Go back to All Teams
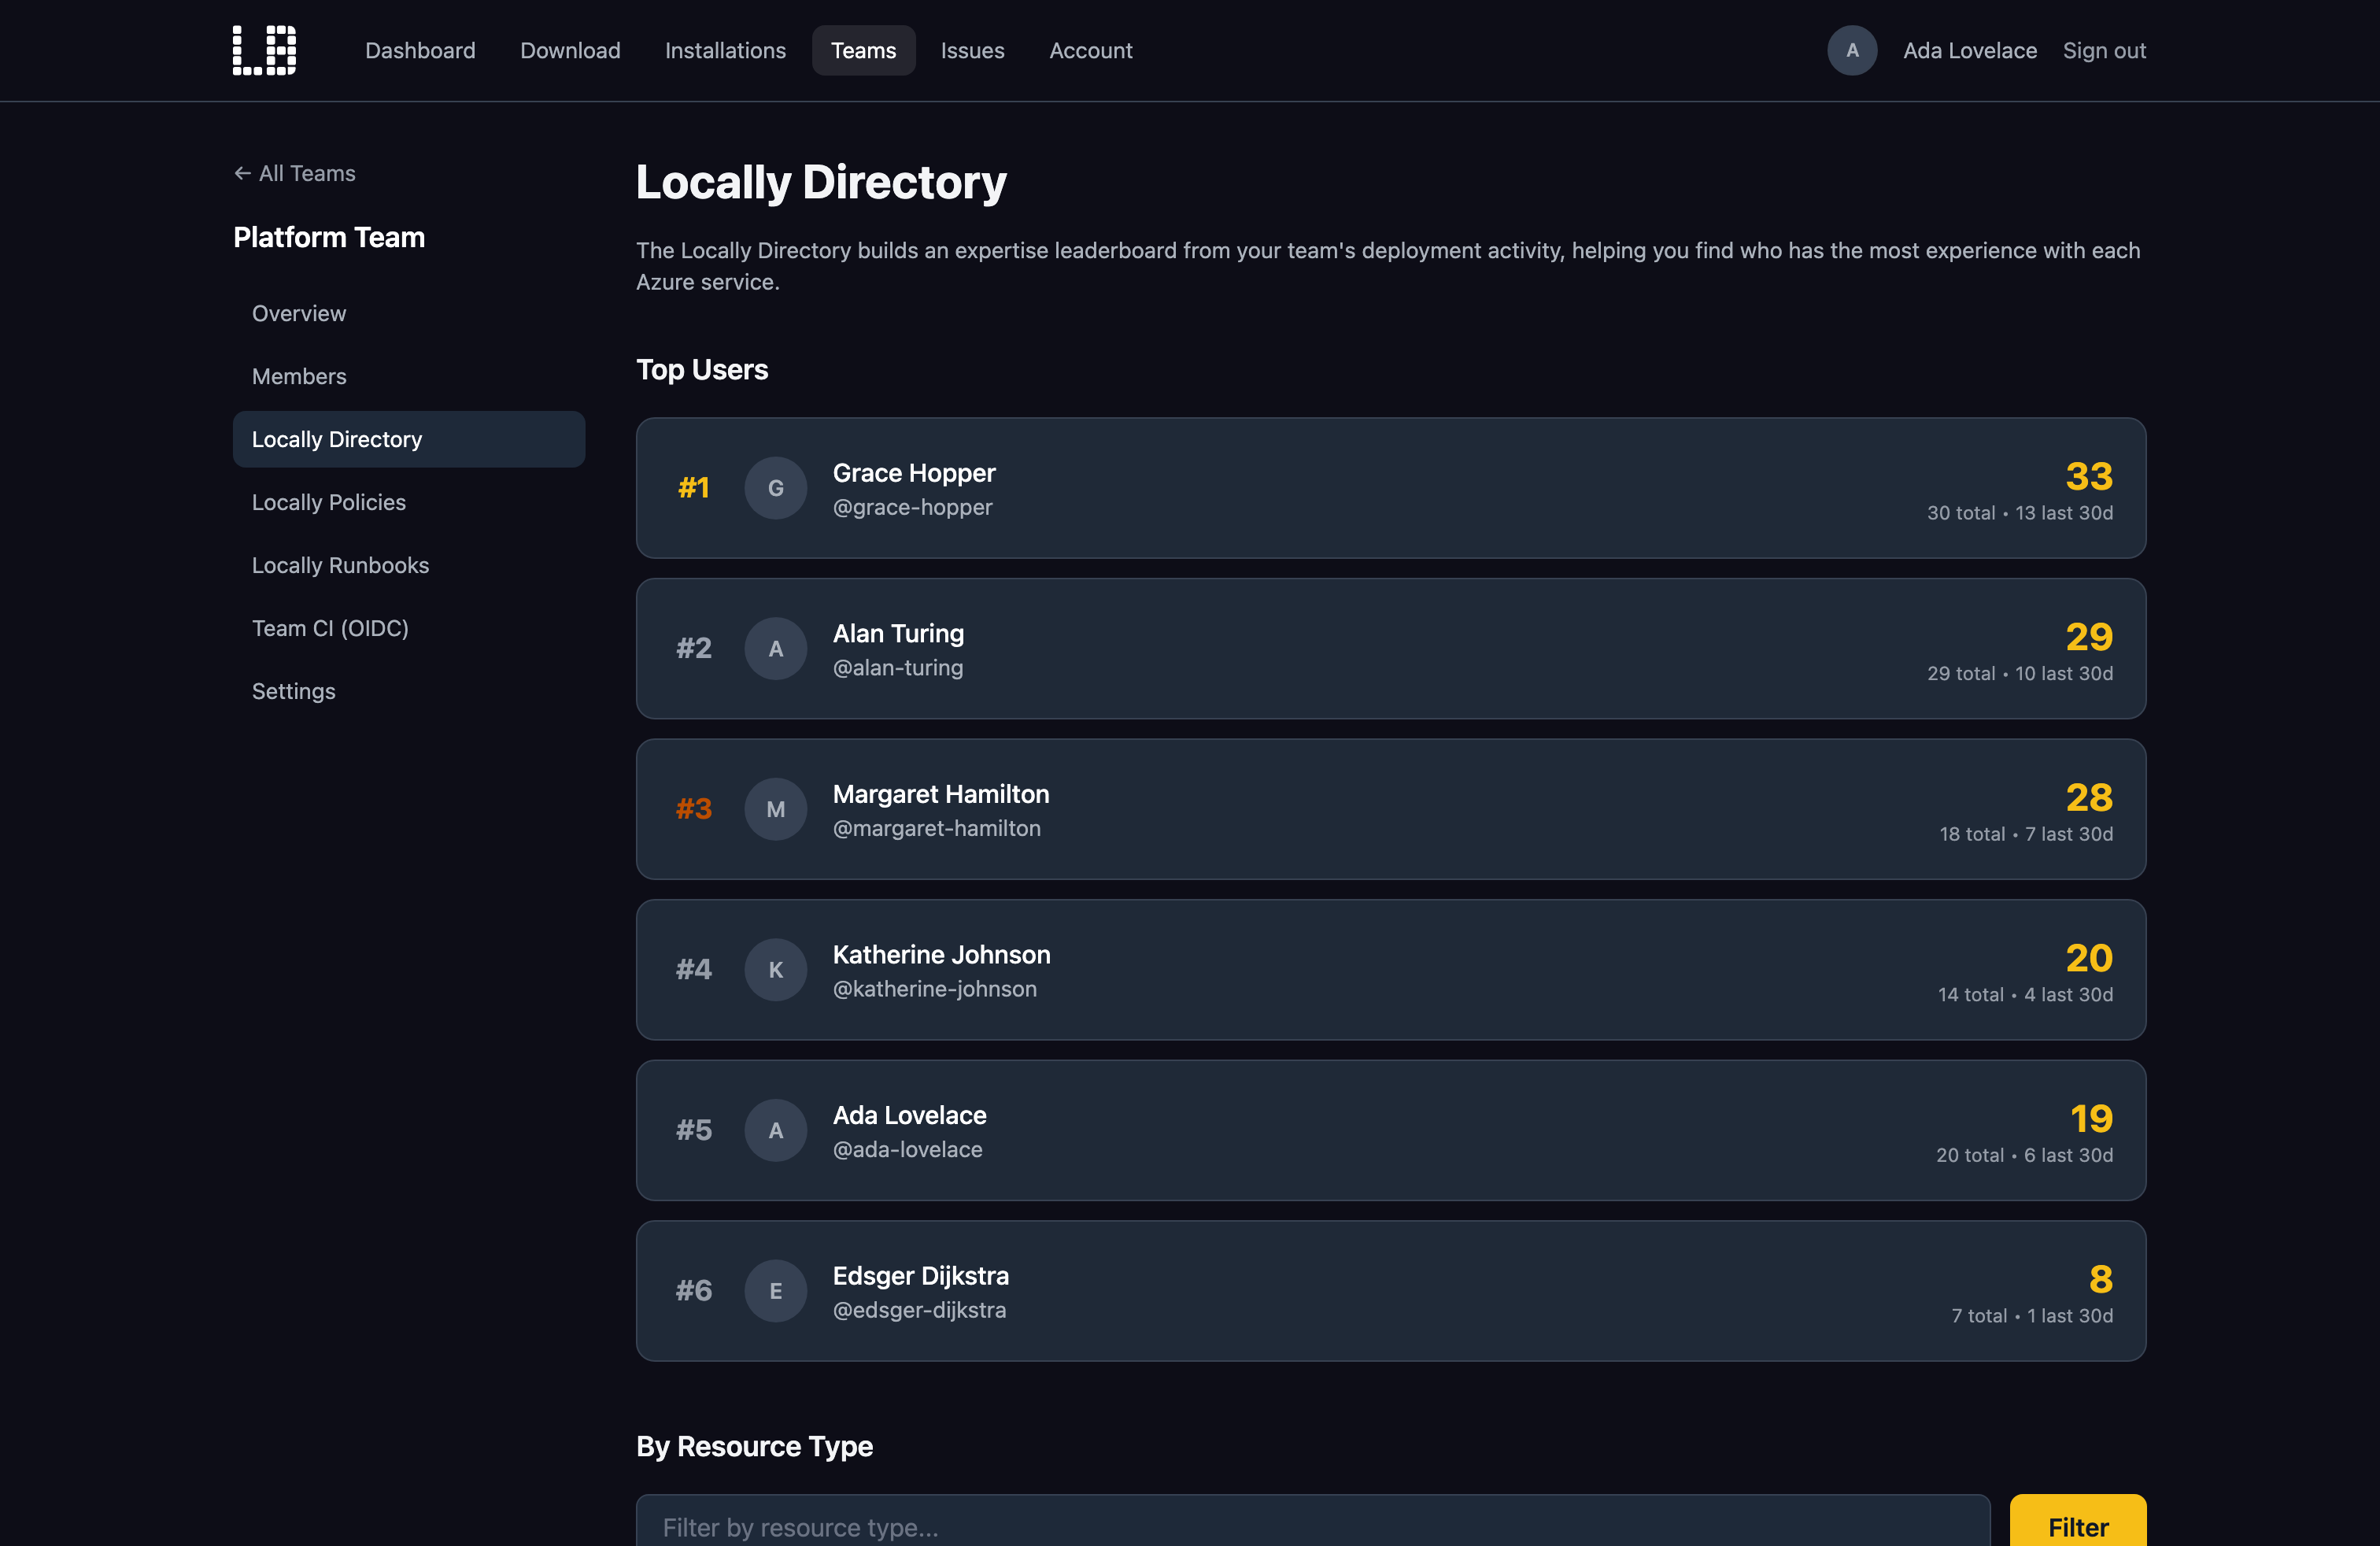The width and height of the screenshot is (2380, 1546). (295, 173)
